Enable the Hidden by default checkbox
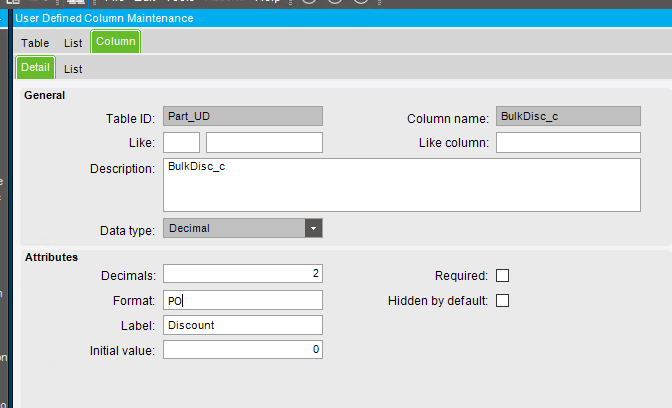672x408 pixels. pos(502,300)
